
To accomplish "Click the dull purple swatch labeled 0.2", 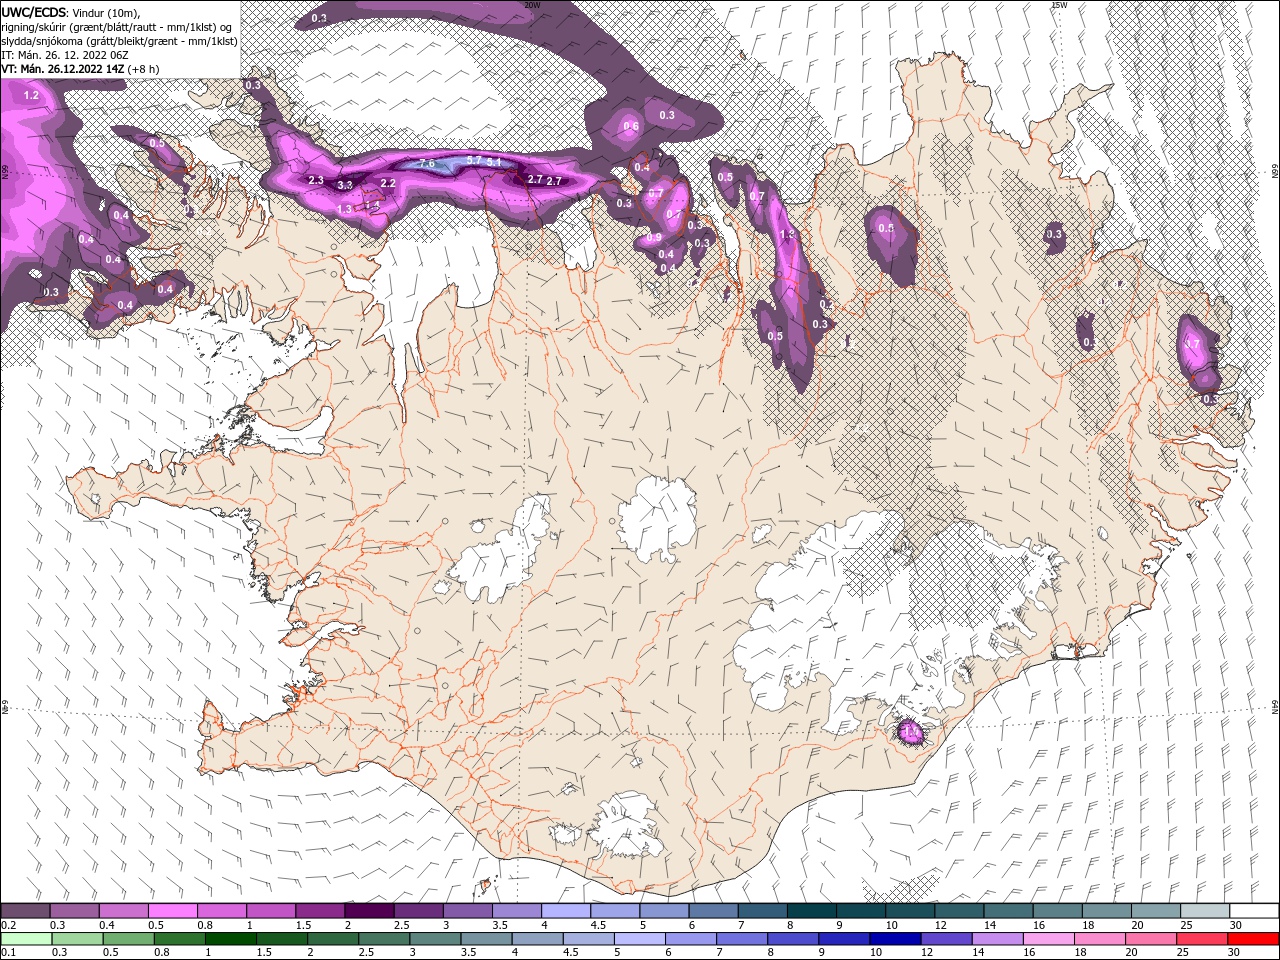I will [x=25, y=911].
